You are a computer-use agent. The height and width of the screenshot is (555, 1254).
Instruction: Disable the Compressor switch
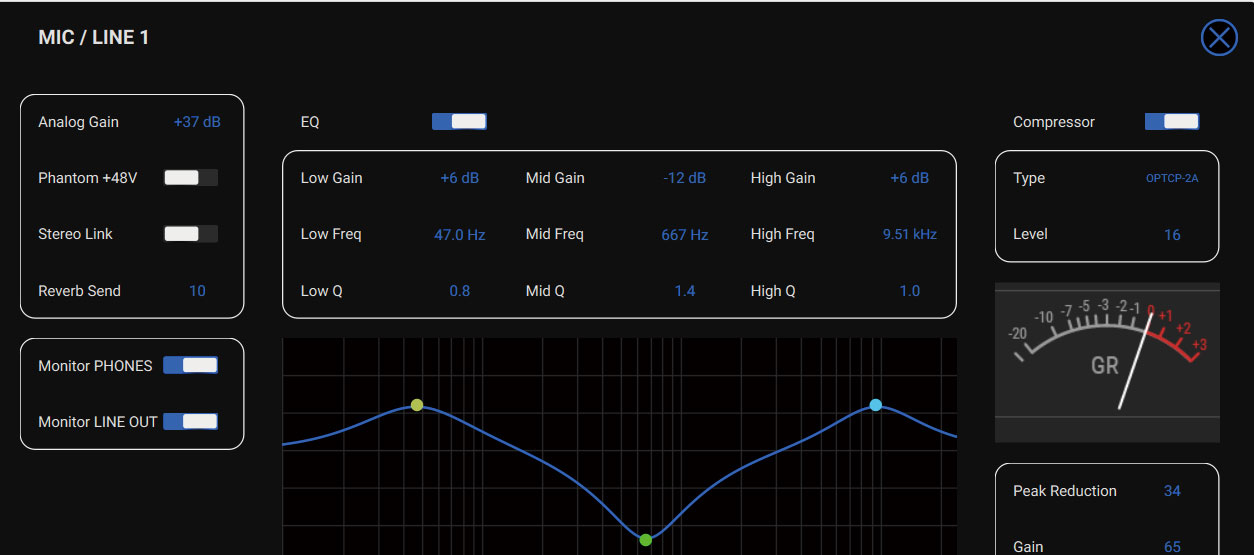coord(1171,122)
